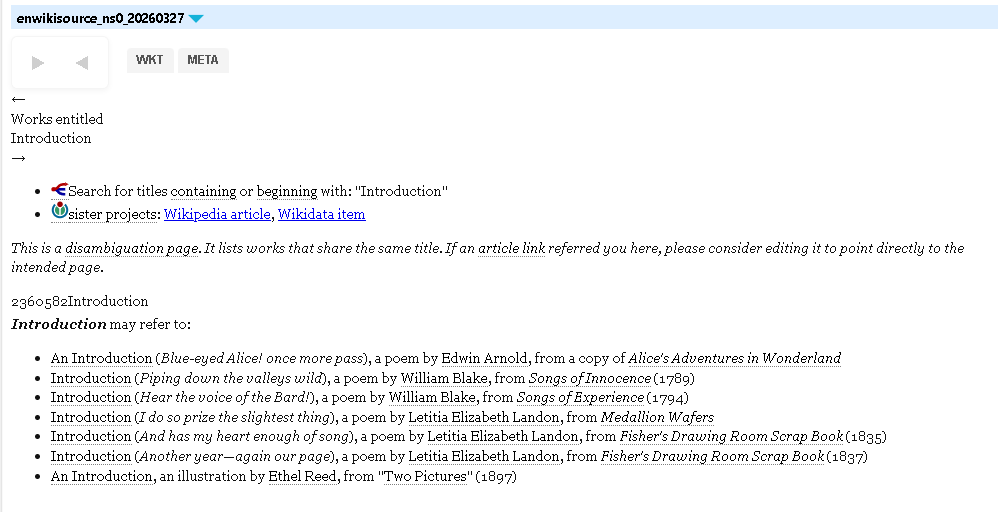Open the Wikidata item link
The width and height of the screenshot is (1004, 512).
[321, 214]
